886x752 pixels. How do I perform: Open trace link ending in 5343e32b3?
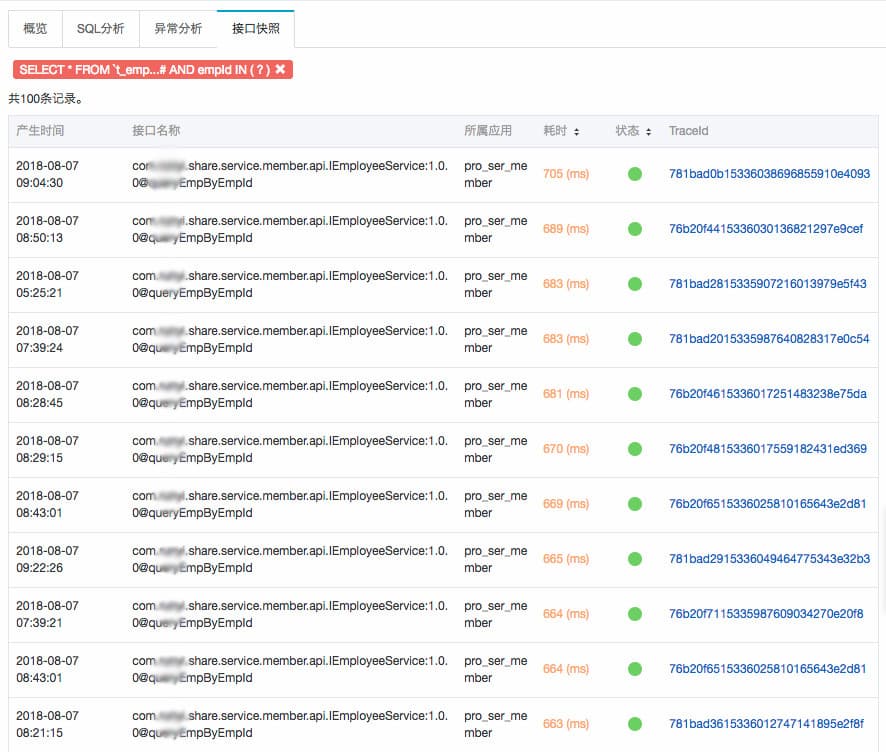[769, 559]
